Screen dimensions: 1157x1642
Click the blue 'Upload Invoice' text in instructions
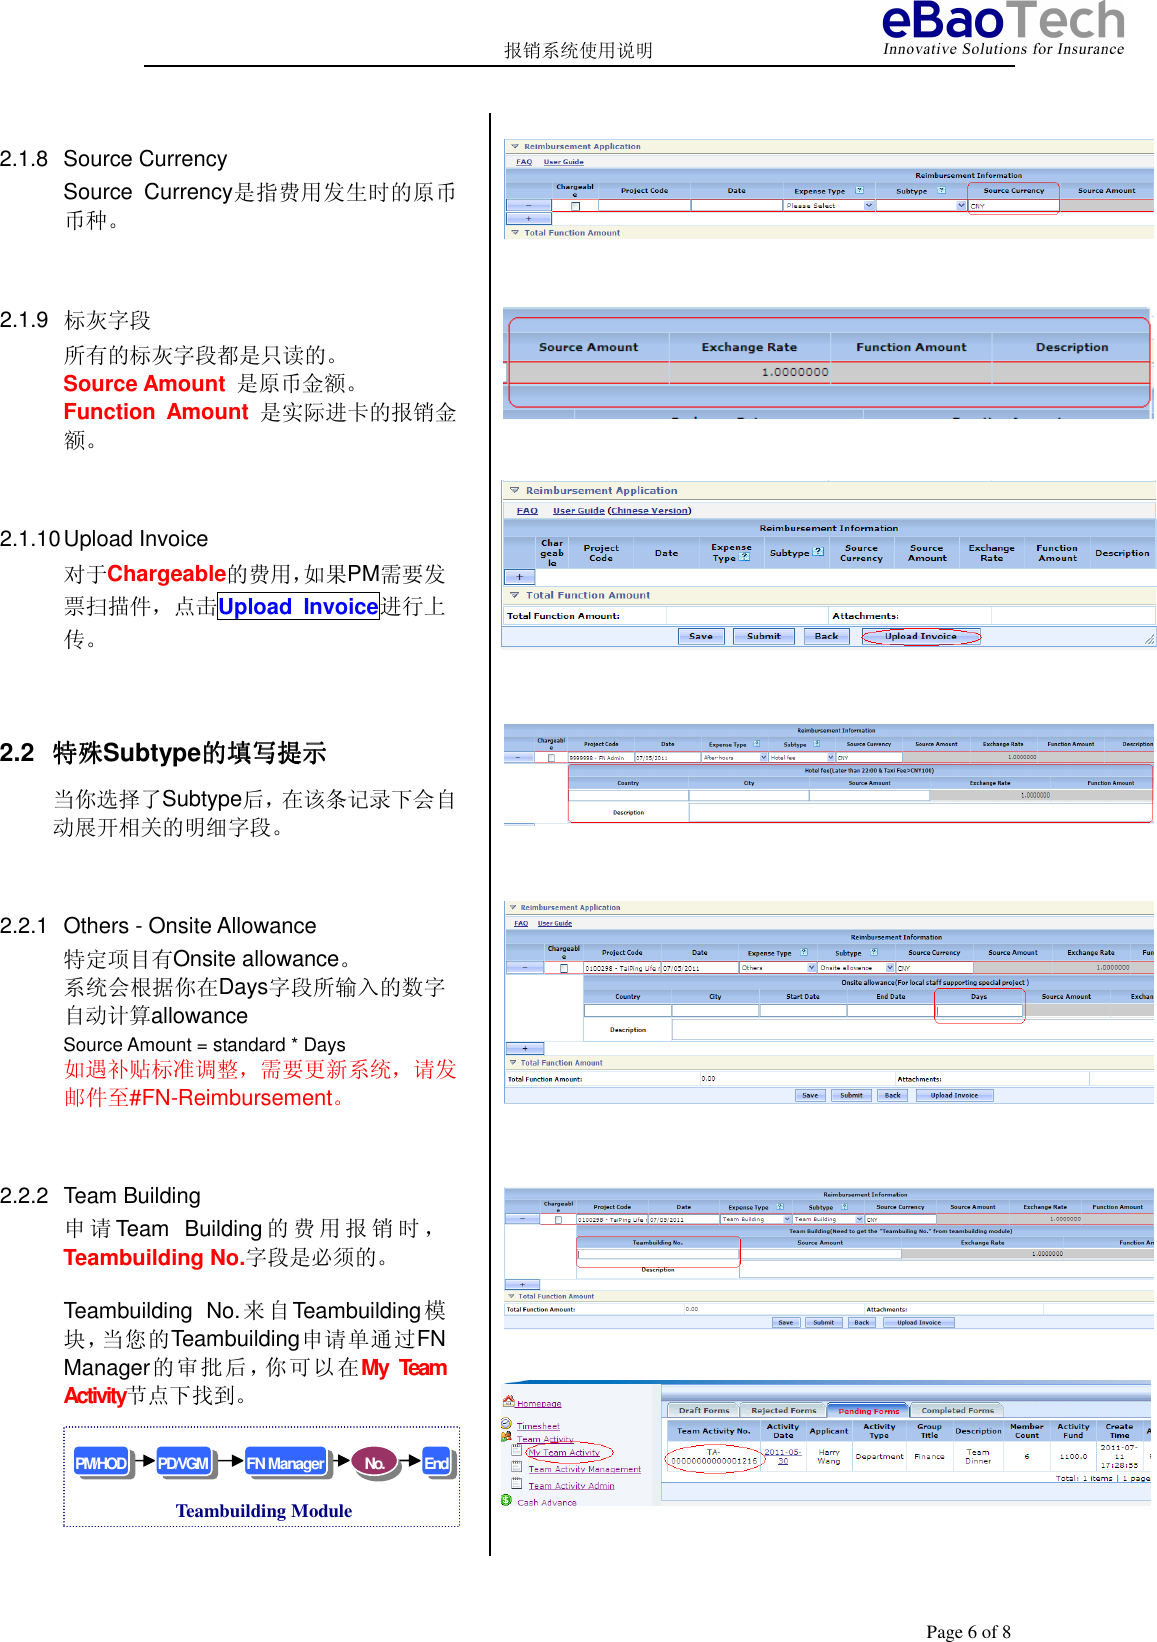click(x=298, y=606)
